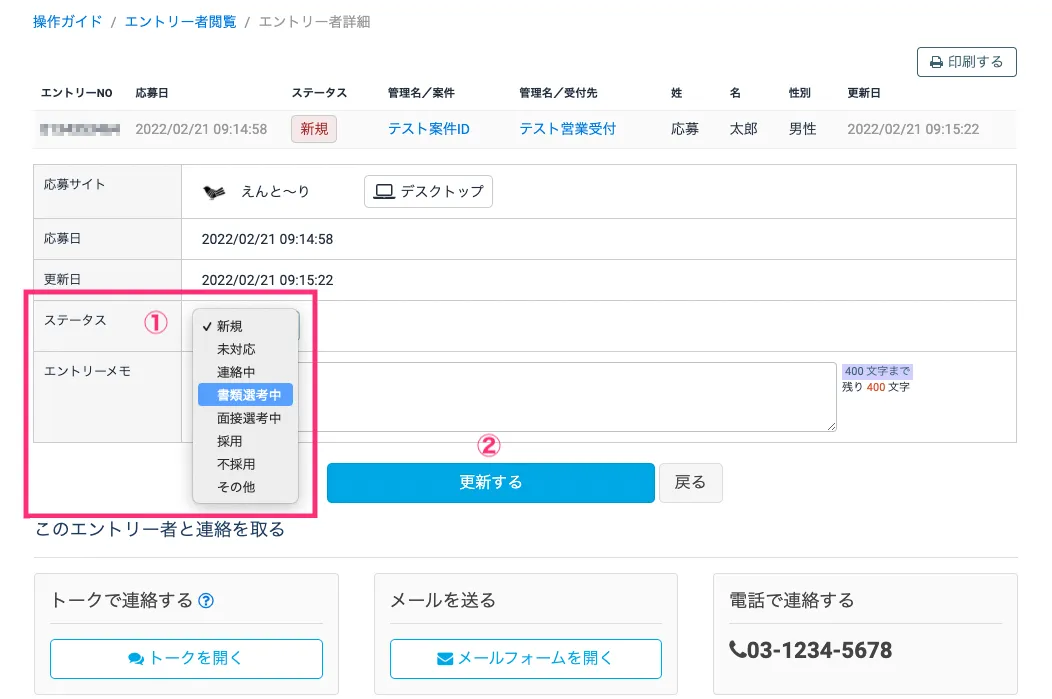Pick 面接選考中 status option
1052x699 pixels.
point(248,418)
